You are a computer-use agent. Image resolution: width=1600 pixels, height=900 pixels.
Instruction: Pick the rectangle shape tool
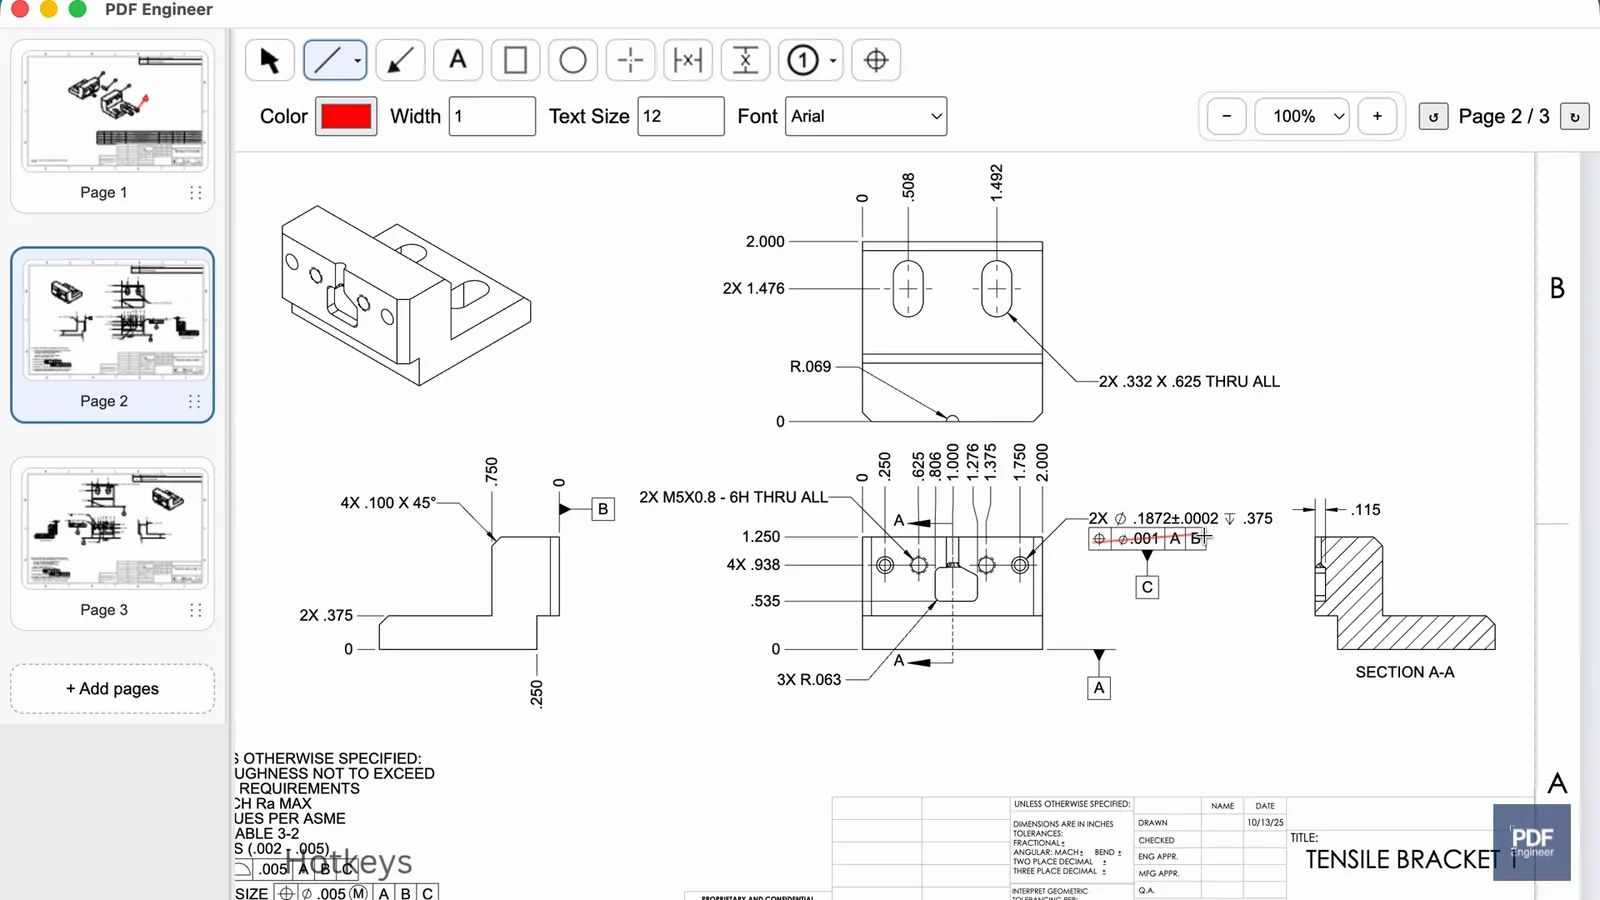tap(515, 61)
